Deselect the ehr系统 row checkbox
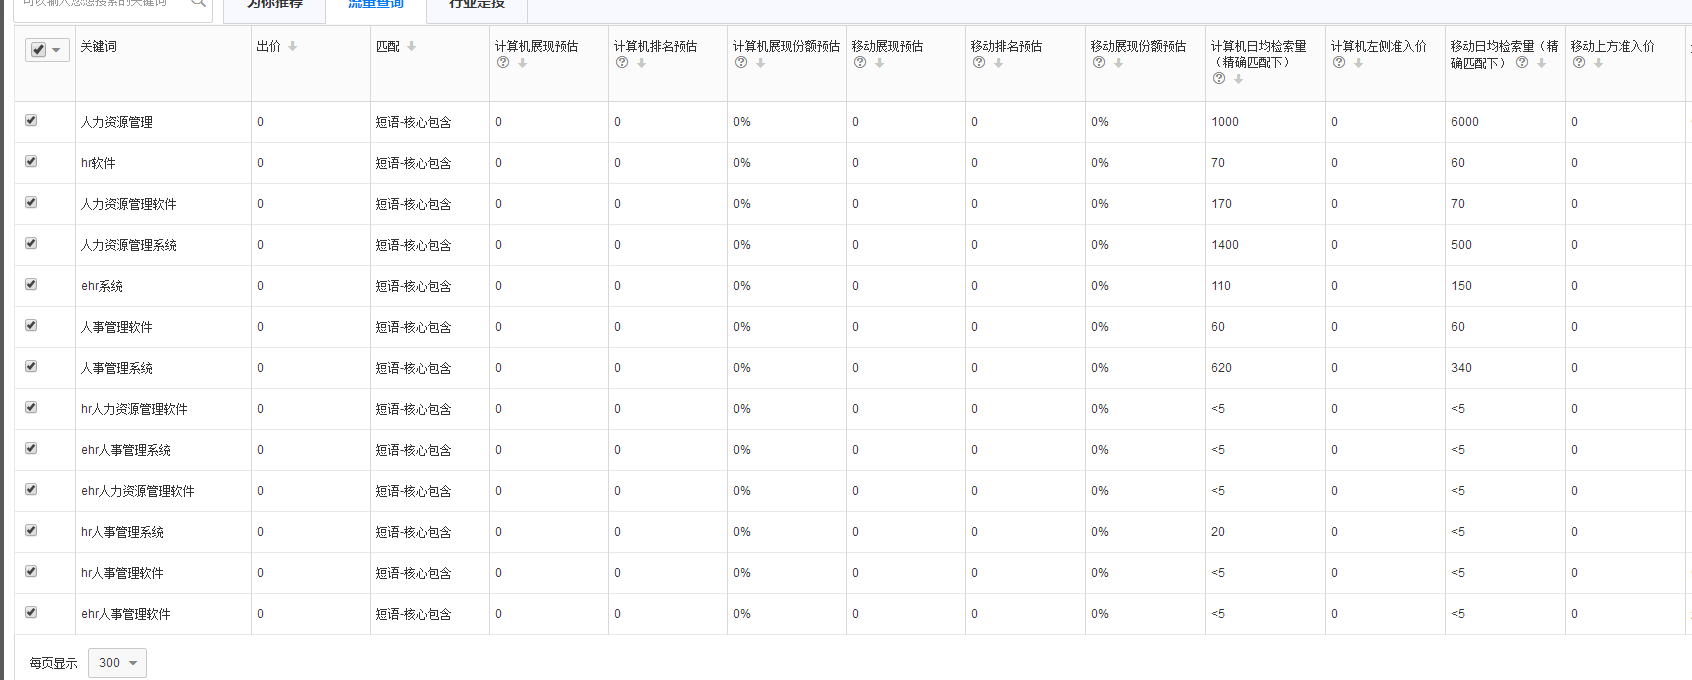Screen dimensions: 1692x680 (x=31, y=284)
